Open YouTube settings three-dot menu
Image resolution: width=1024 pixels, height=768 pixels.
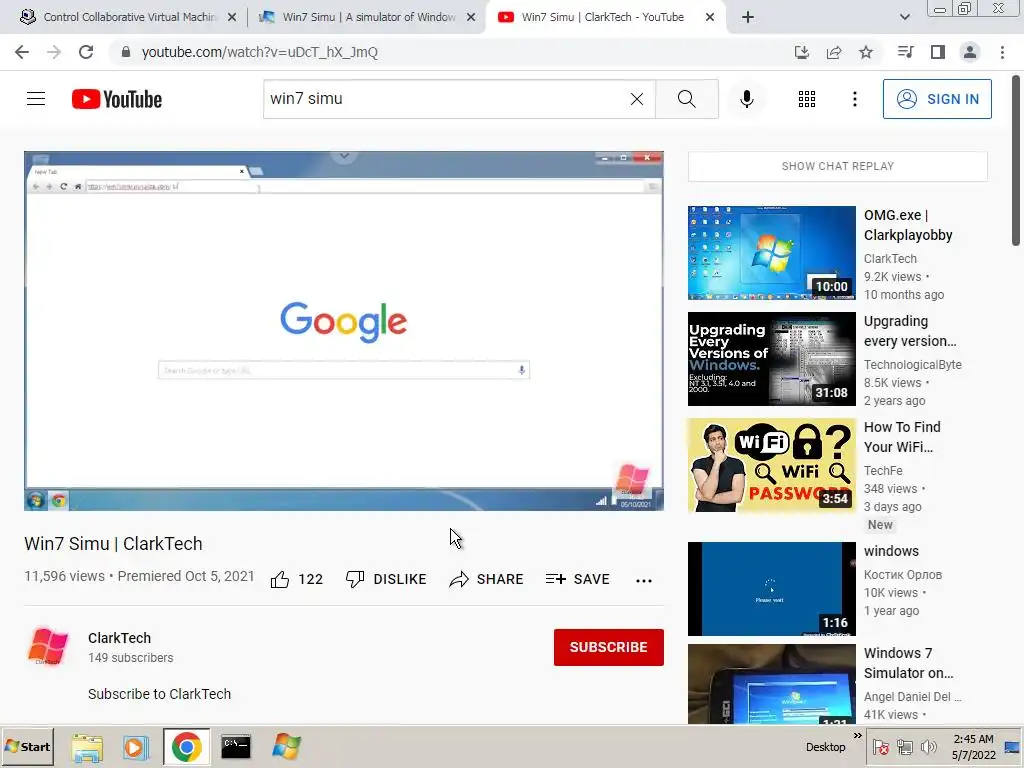[854, 99]
